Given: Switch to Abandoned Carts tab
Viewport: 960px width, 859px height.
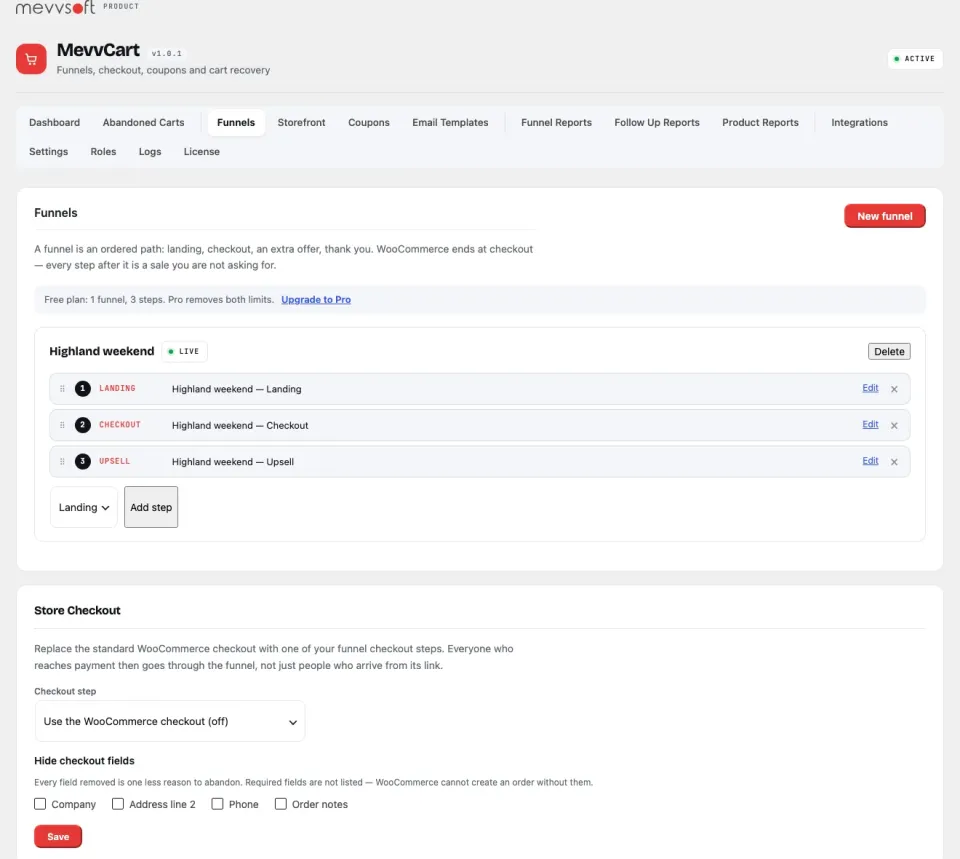Looking at the screenshot, I should point(143,122).
